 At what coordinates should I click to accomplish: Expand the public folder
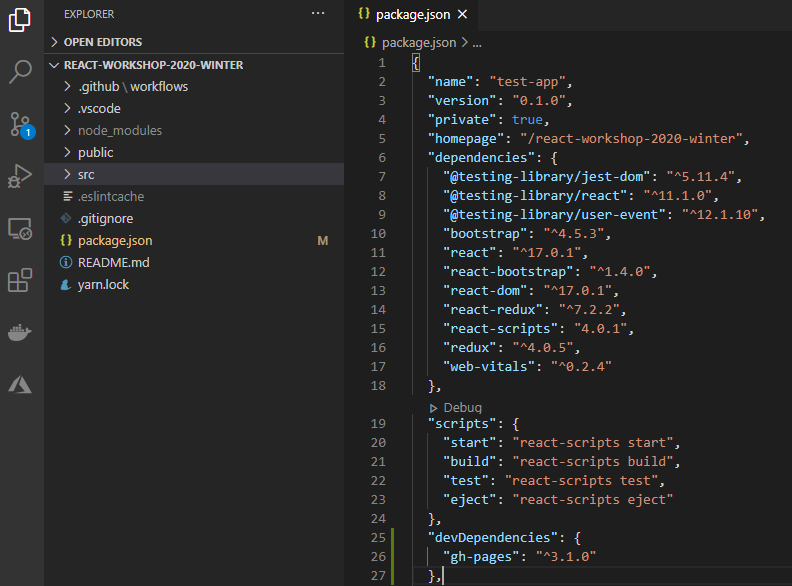[194, 153]
